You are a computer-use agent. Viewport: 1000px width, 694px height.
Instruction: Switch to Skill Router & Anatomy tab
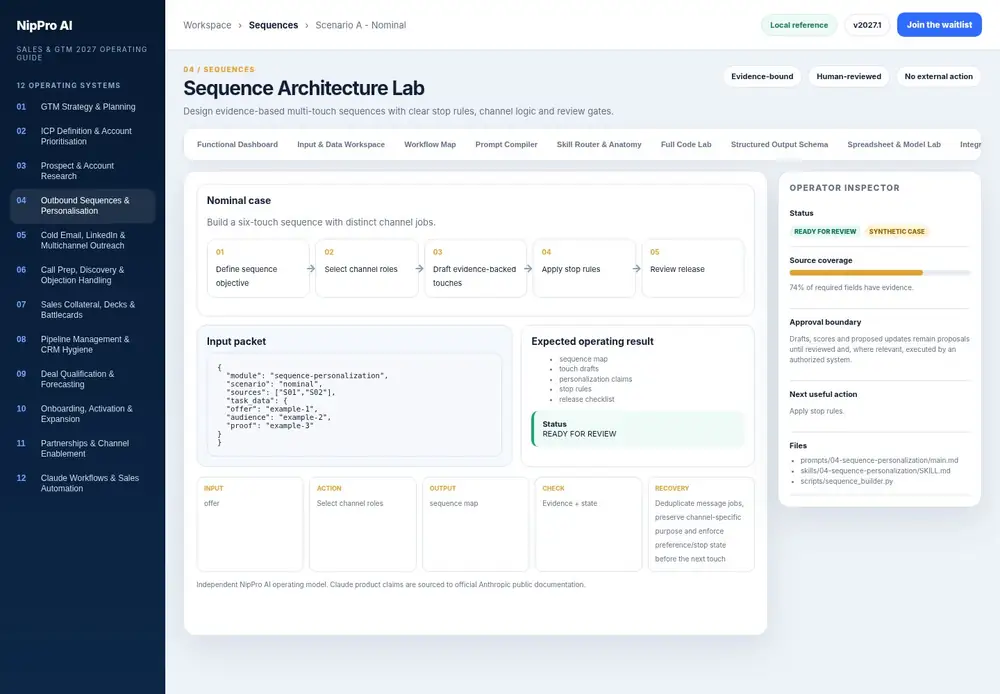point(599,145)
